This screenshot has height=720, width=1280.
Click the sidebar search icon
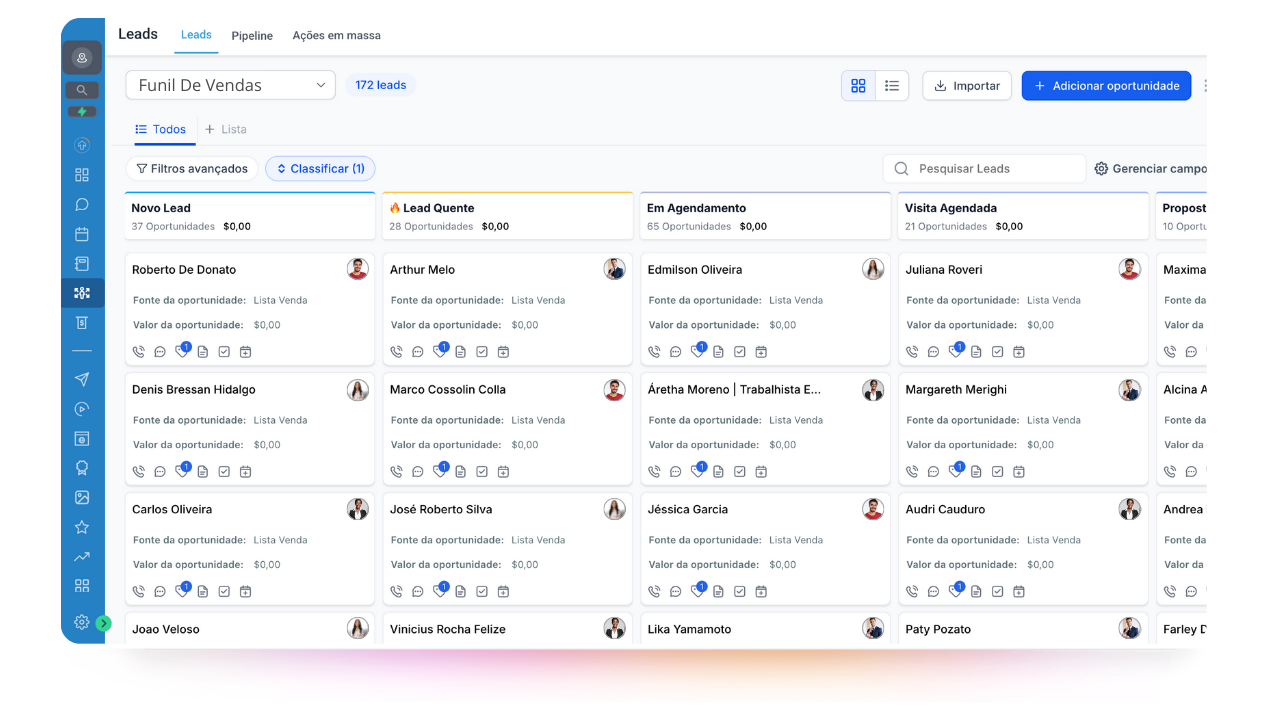82,90
